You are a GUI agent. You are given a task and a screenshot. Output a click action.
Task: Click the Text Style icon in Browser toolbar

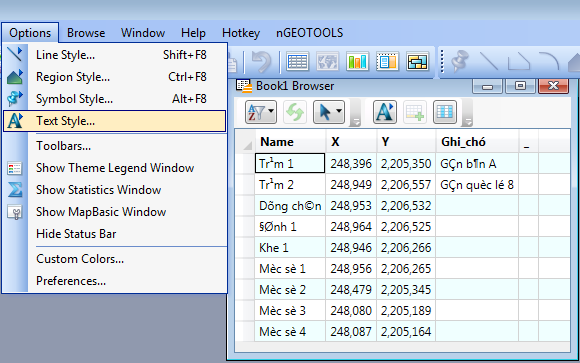pos(385,112)
